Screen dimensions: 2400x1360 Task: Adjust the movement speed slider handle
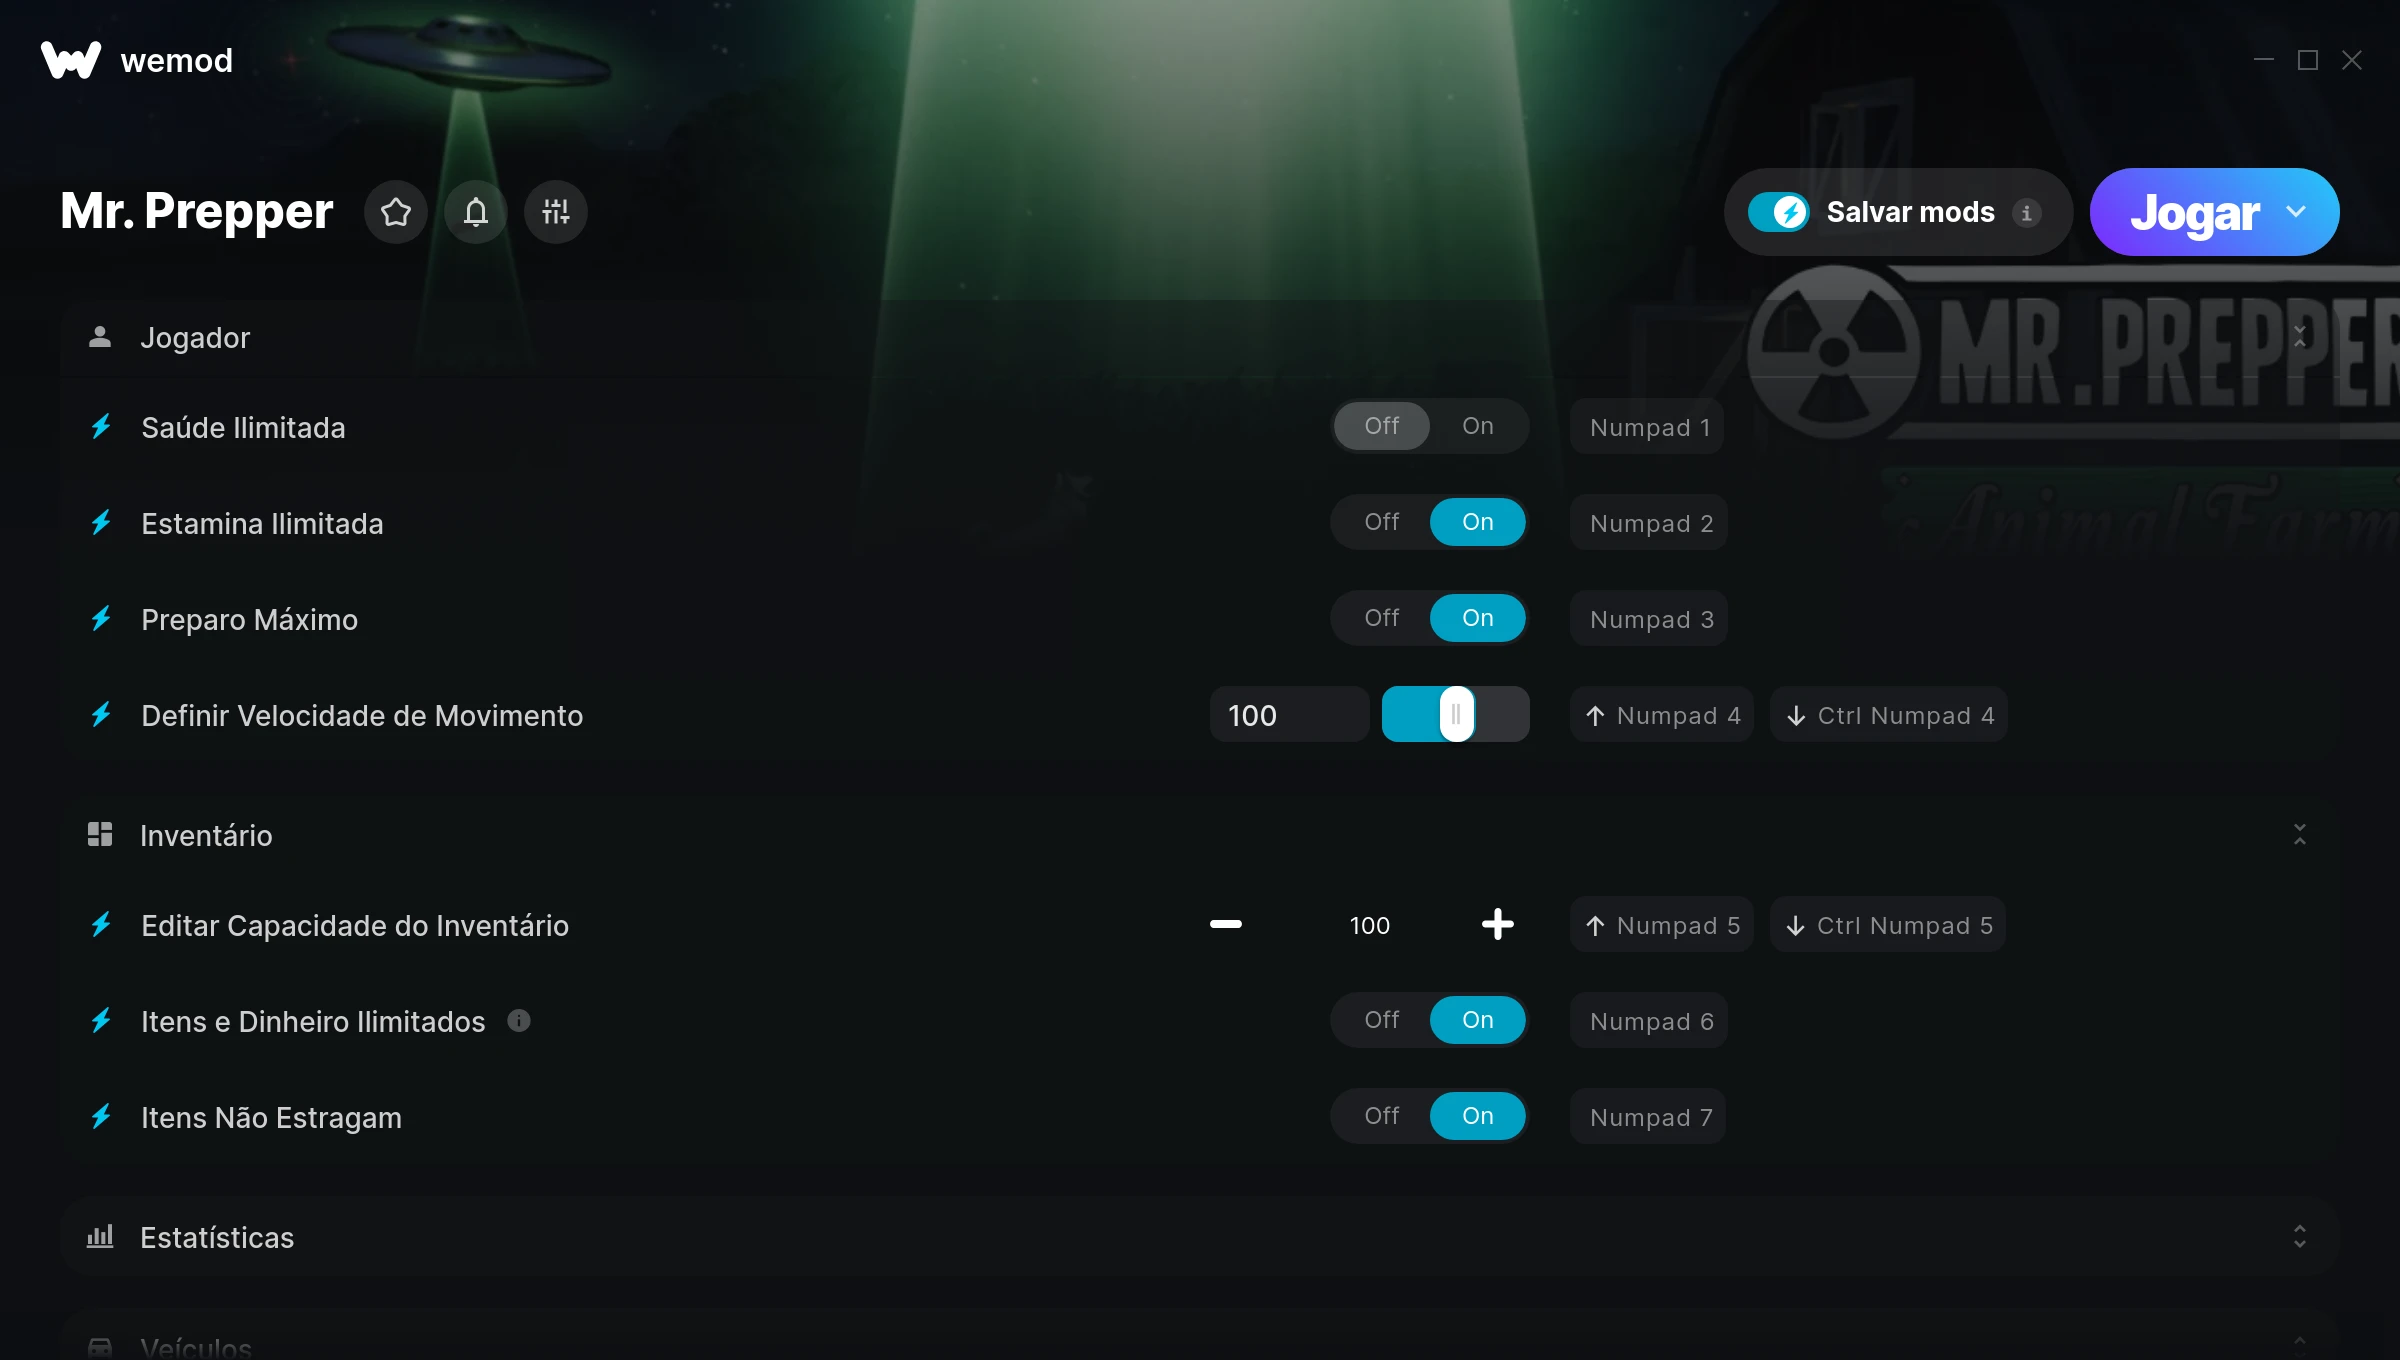coord(1456,714)
